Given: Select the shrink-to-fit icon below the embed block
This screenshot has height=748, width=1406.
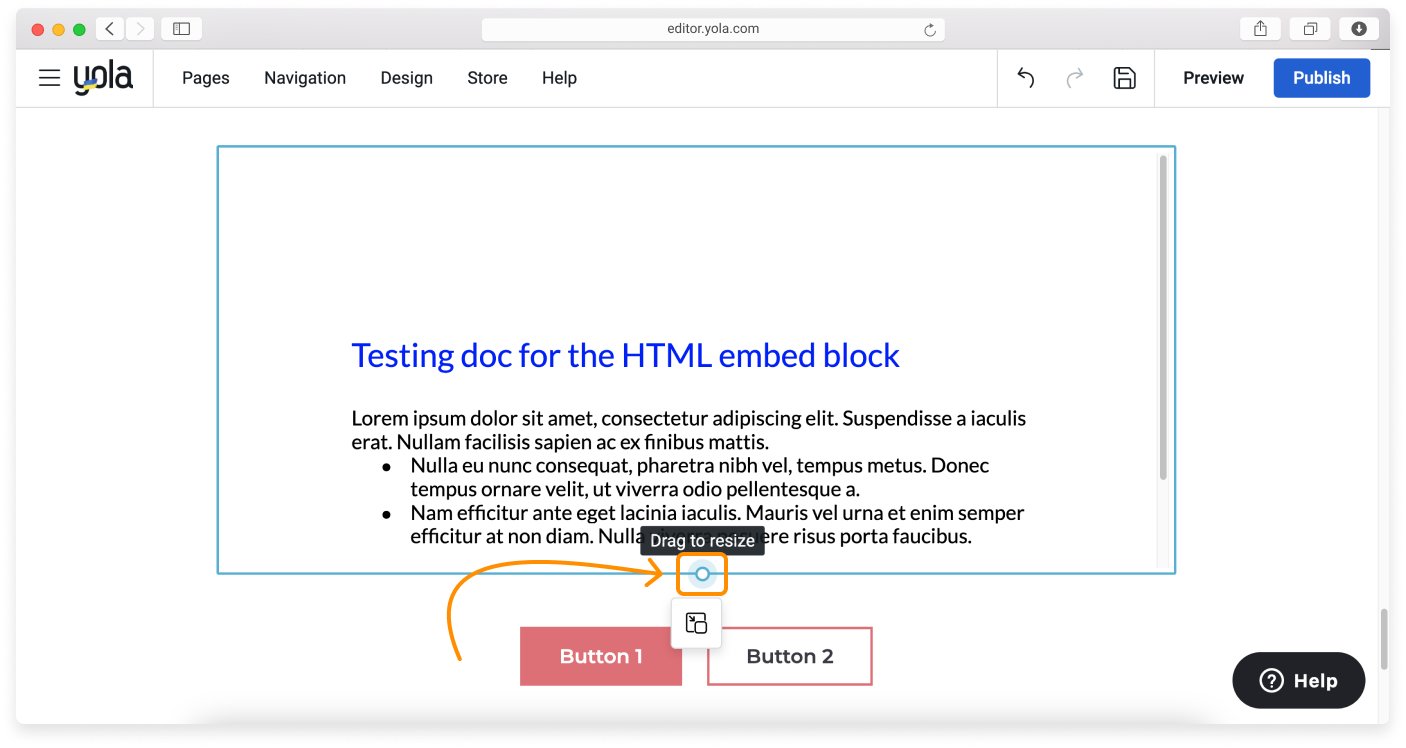Looking at the screenshot, I should click(695, 622).
